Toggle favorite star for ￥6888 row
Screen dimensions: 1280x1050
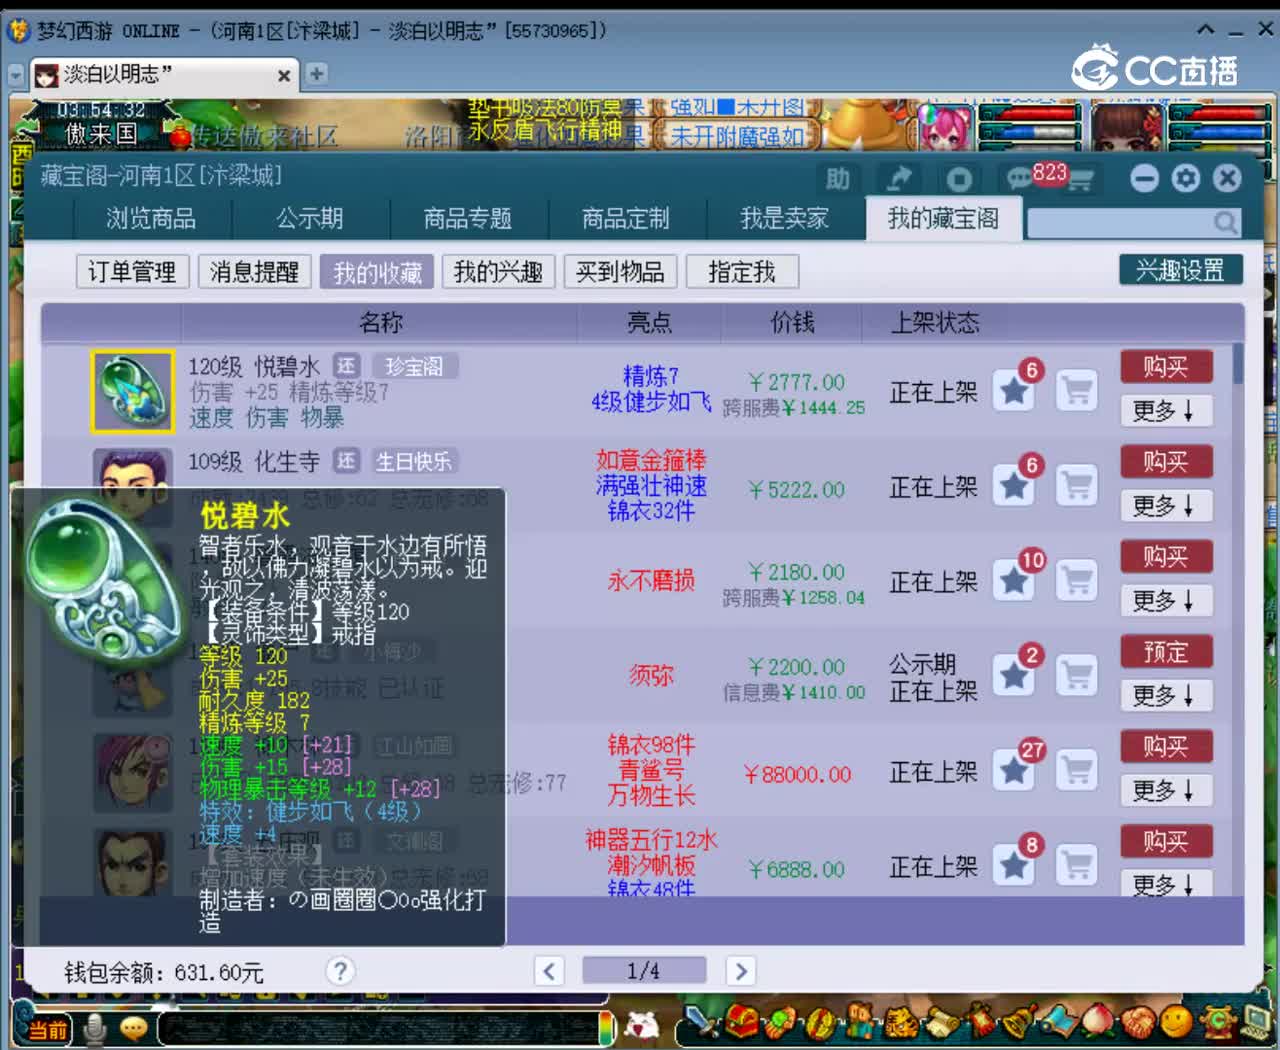(1015, 866)
